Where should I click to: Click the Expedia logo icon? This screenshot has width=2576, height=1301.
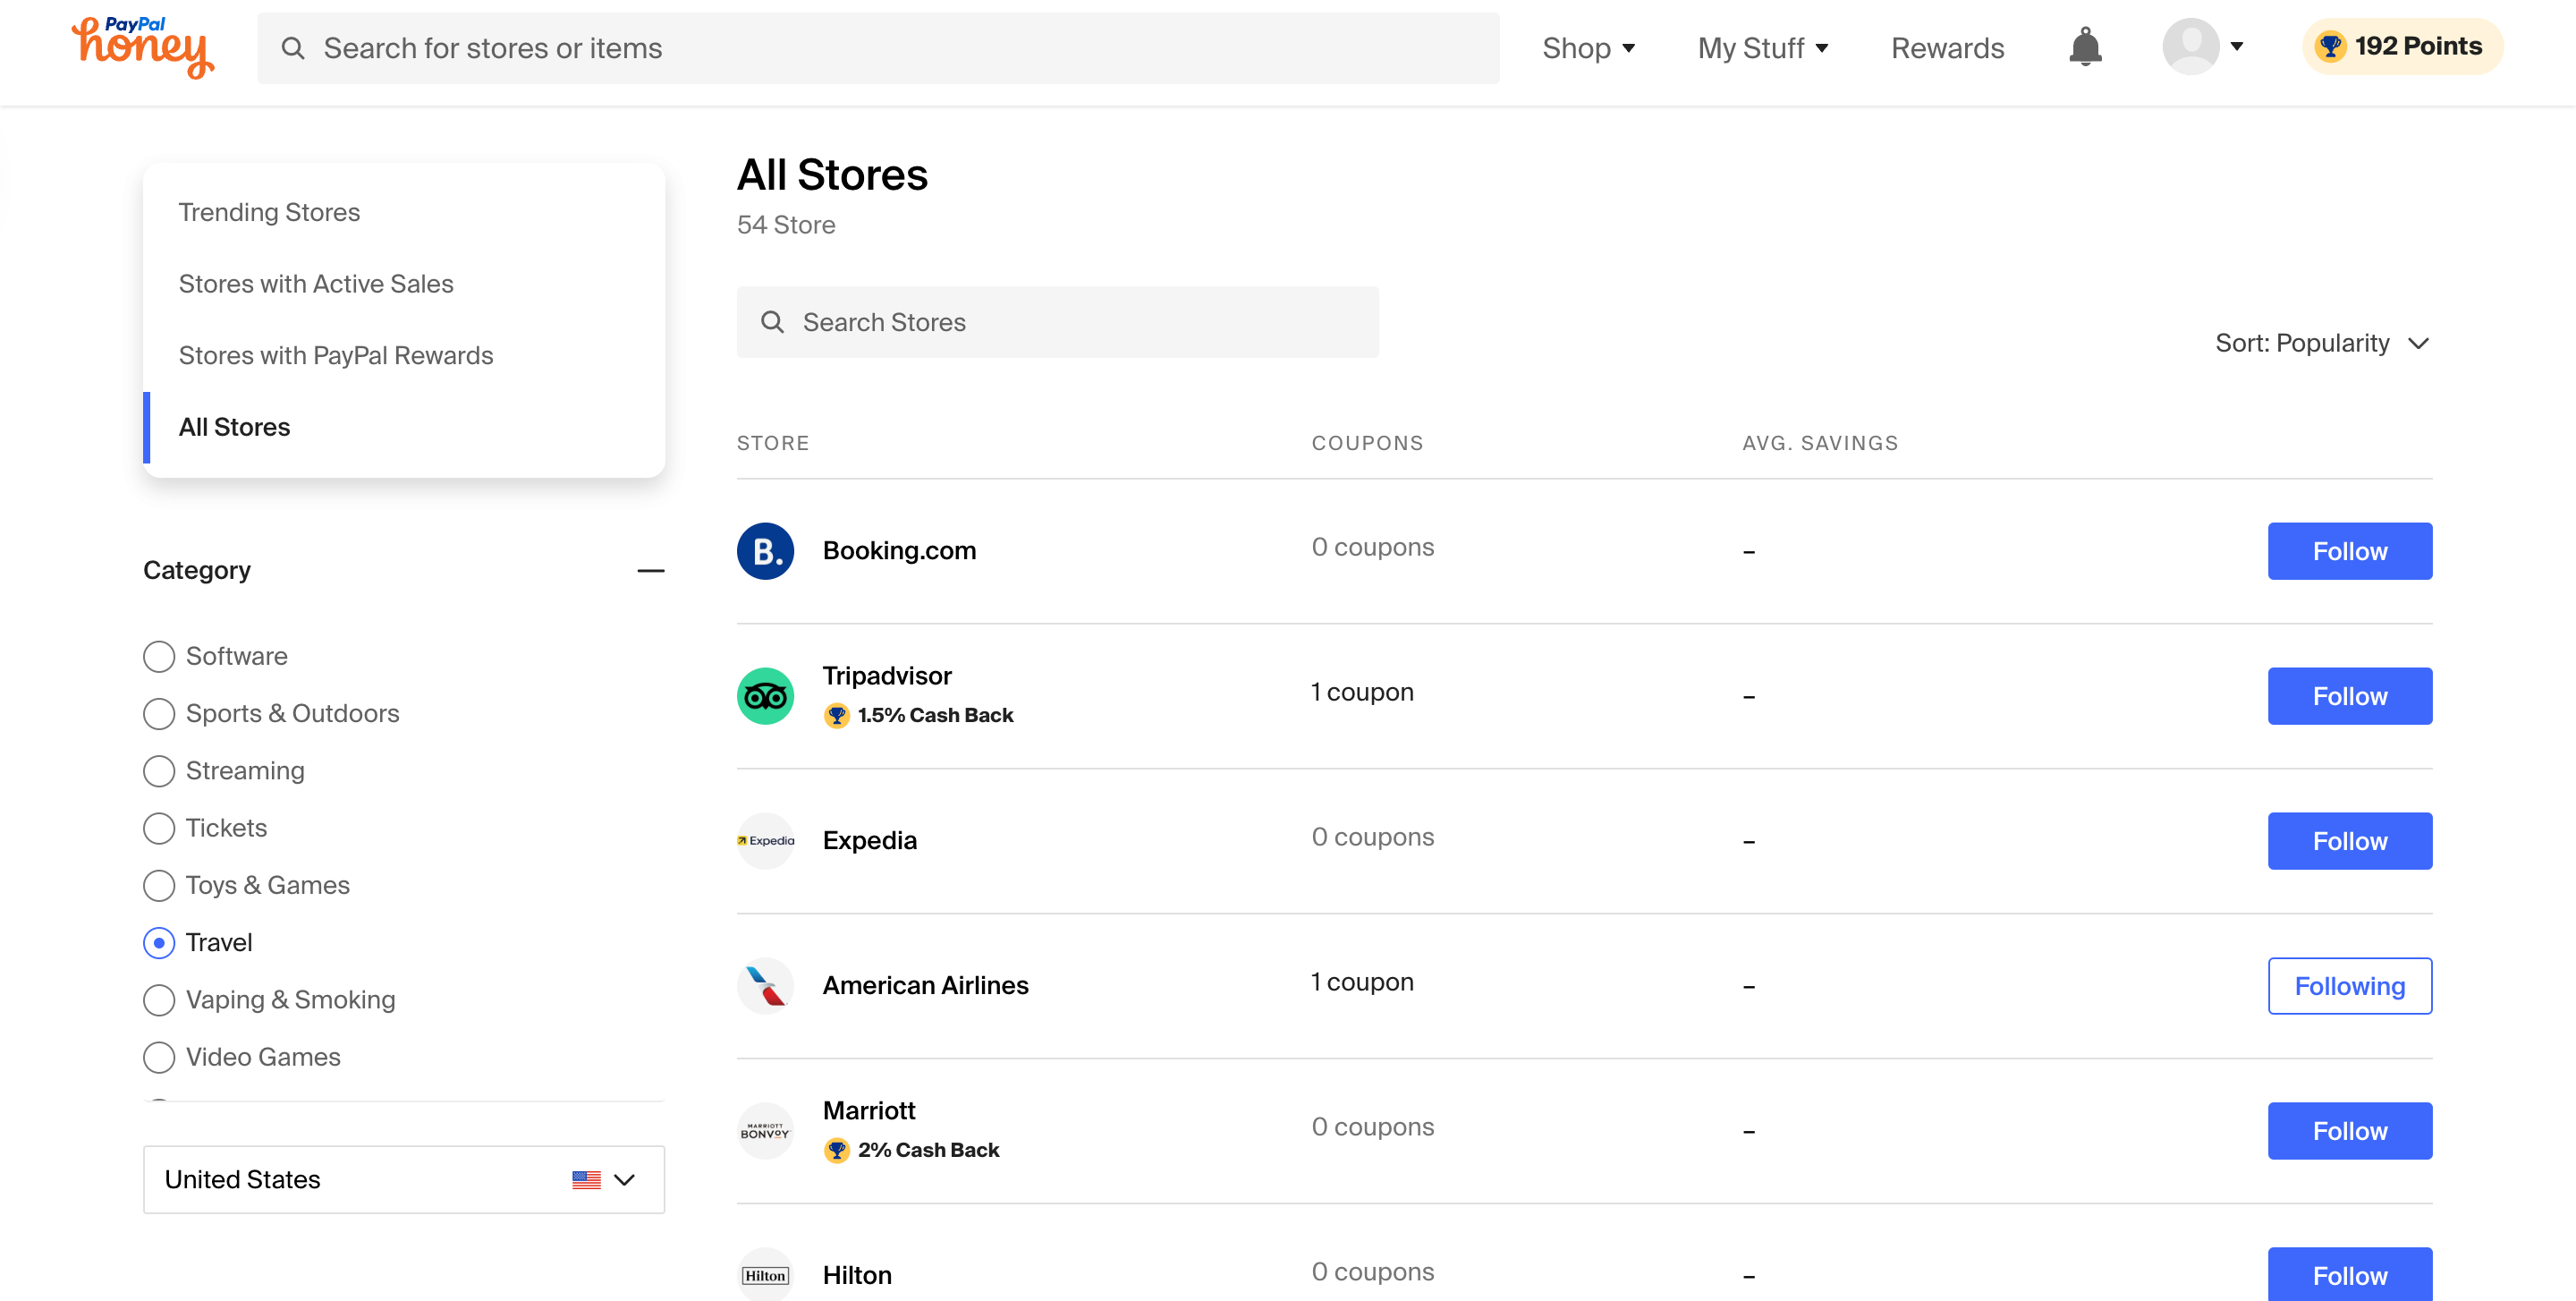[x=765, y=841]
